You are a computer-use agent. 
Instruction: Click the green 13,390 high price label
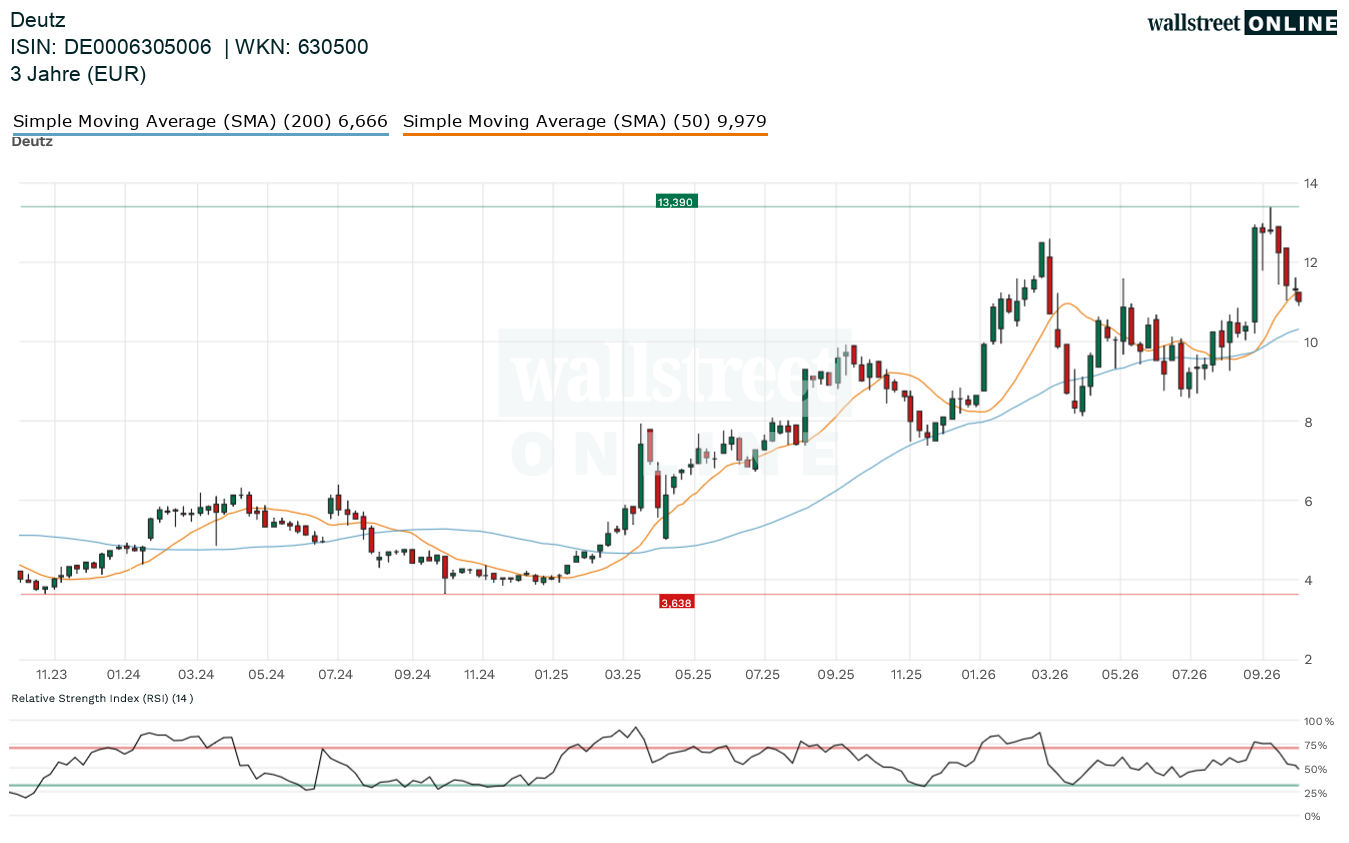675,202
